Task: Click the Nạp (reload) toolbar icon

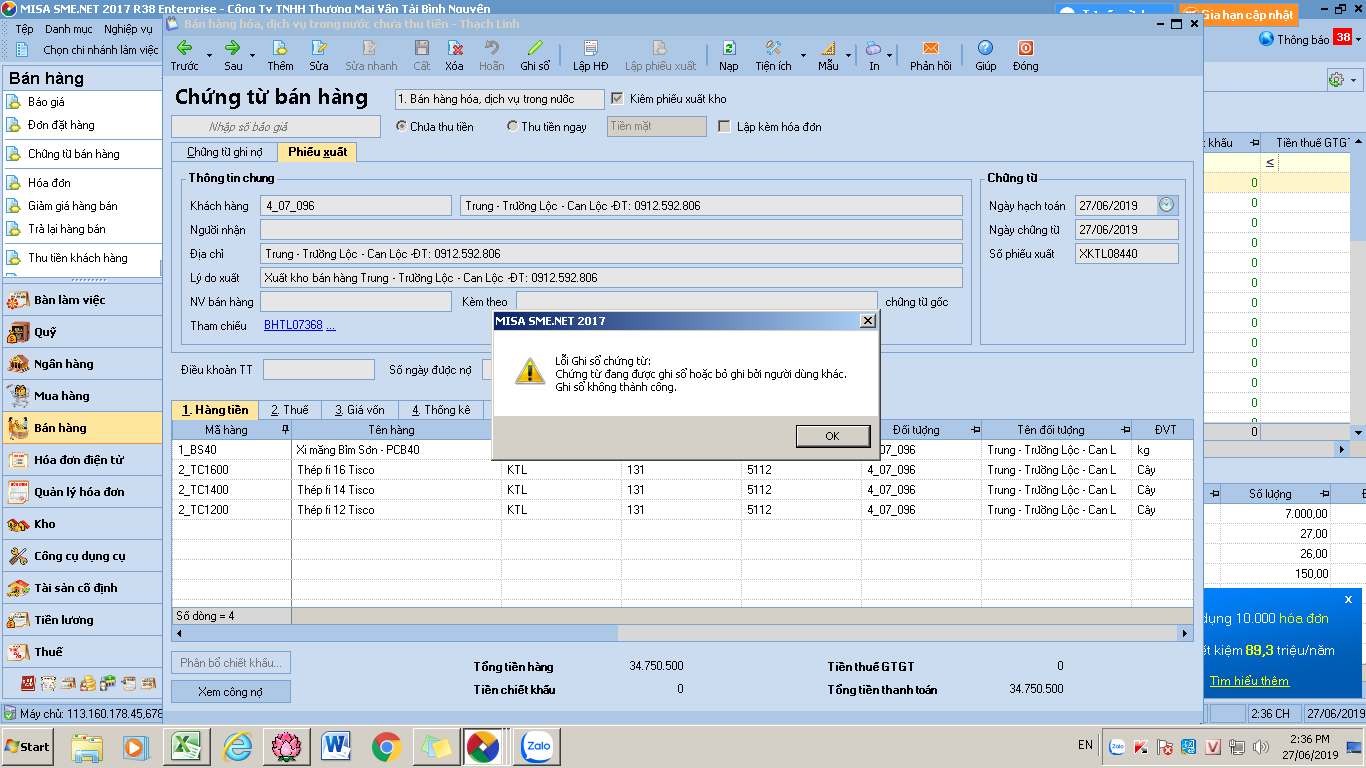Action: (729, 48)
